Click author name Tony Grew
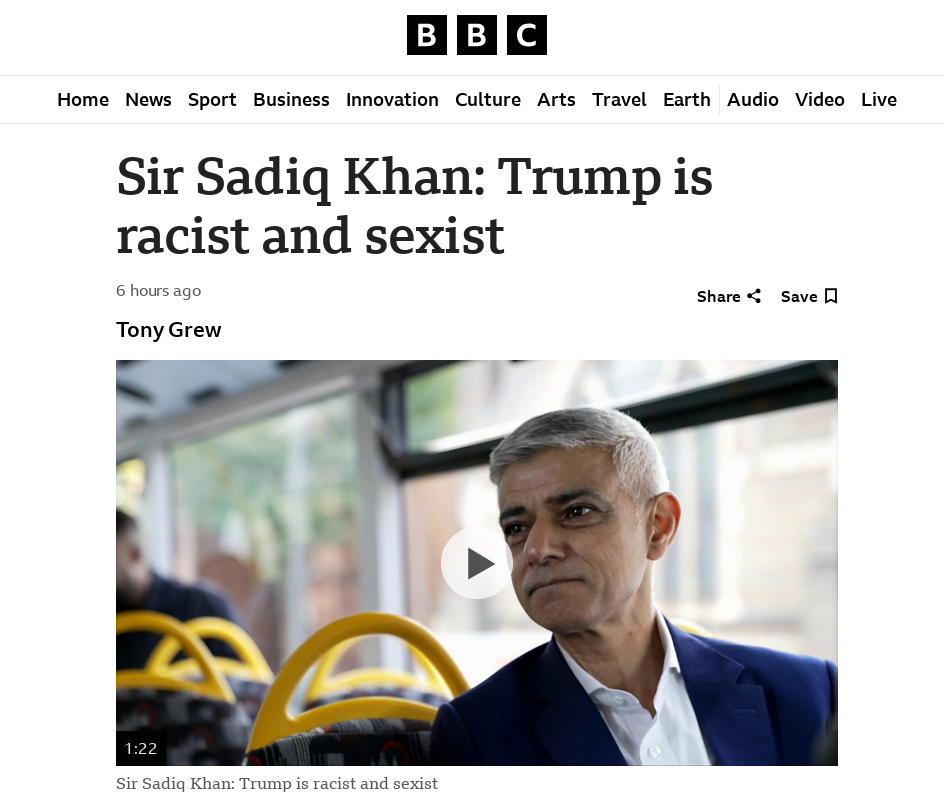 point(169,330)
